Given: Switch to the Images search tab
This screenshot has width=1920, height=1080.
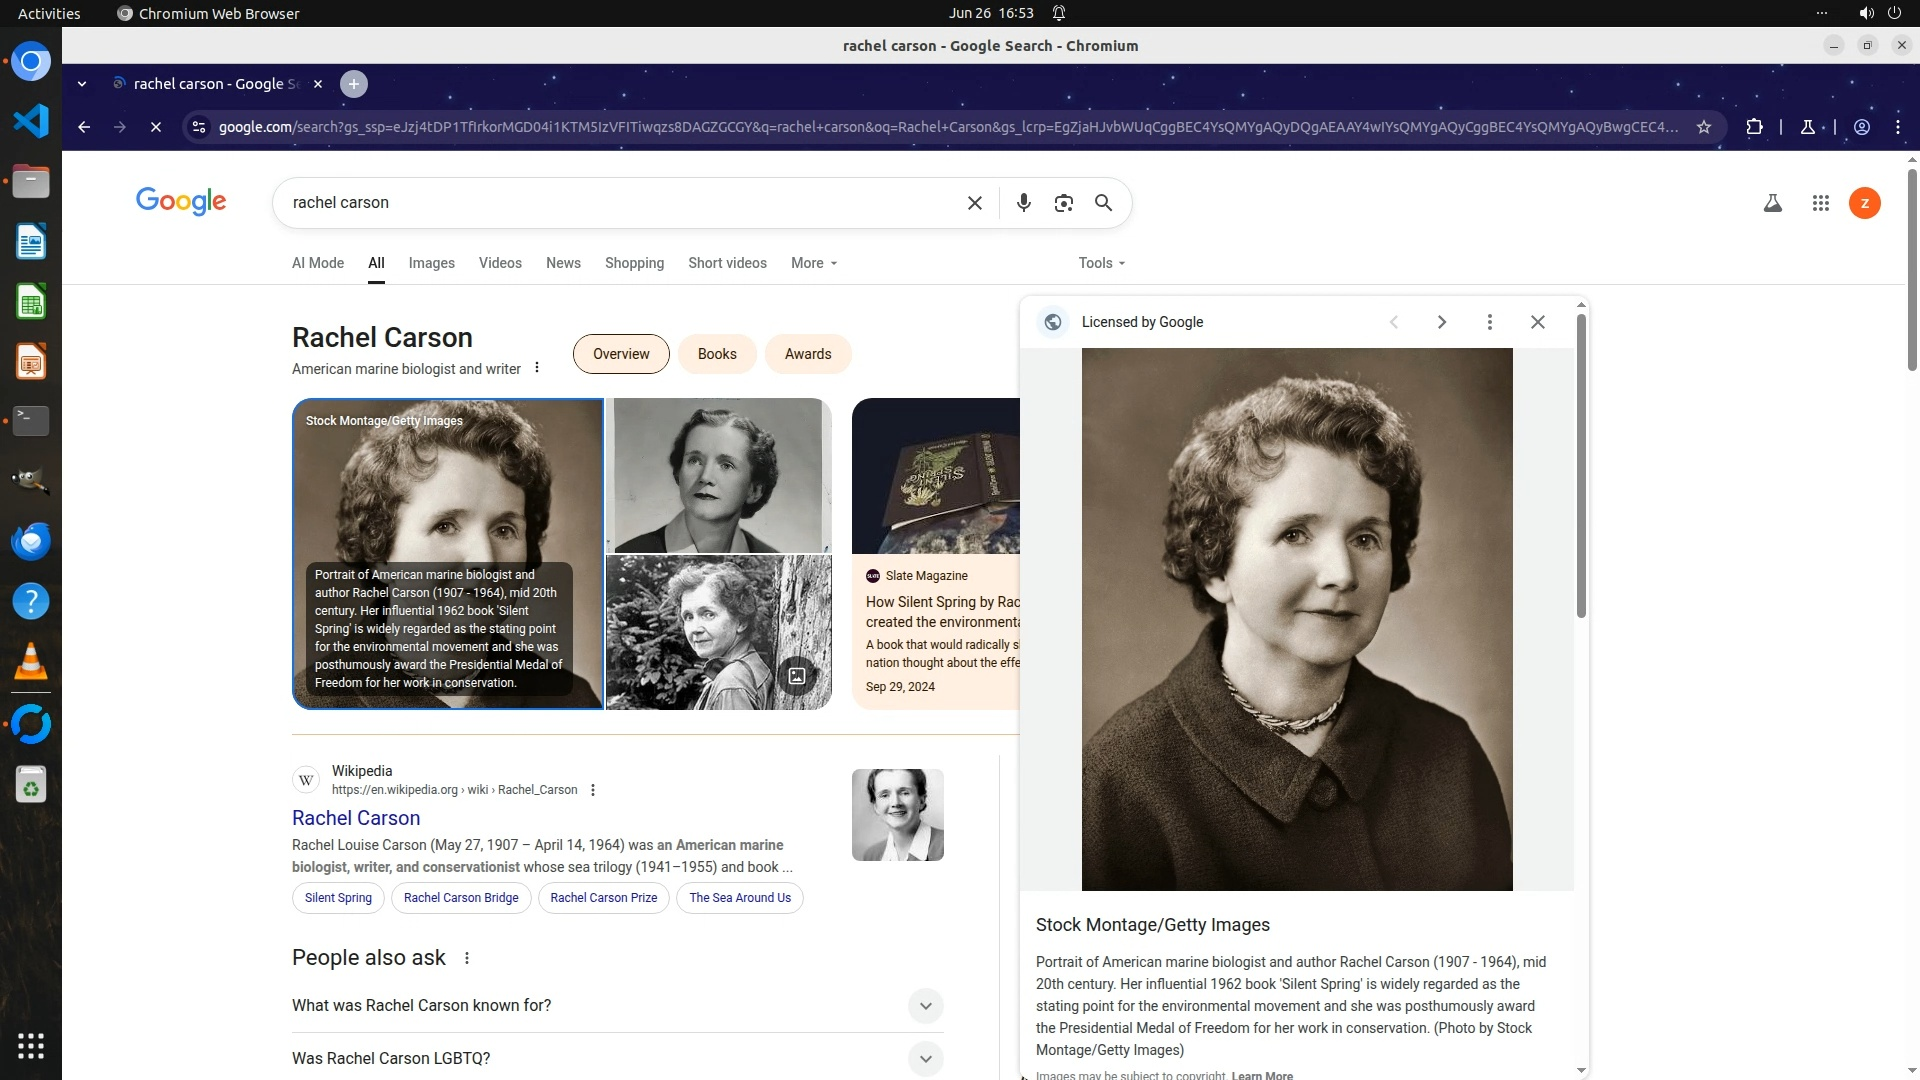Looking at the screenshot, I should pos(431,263).
